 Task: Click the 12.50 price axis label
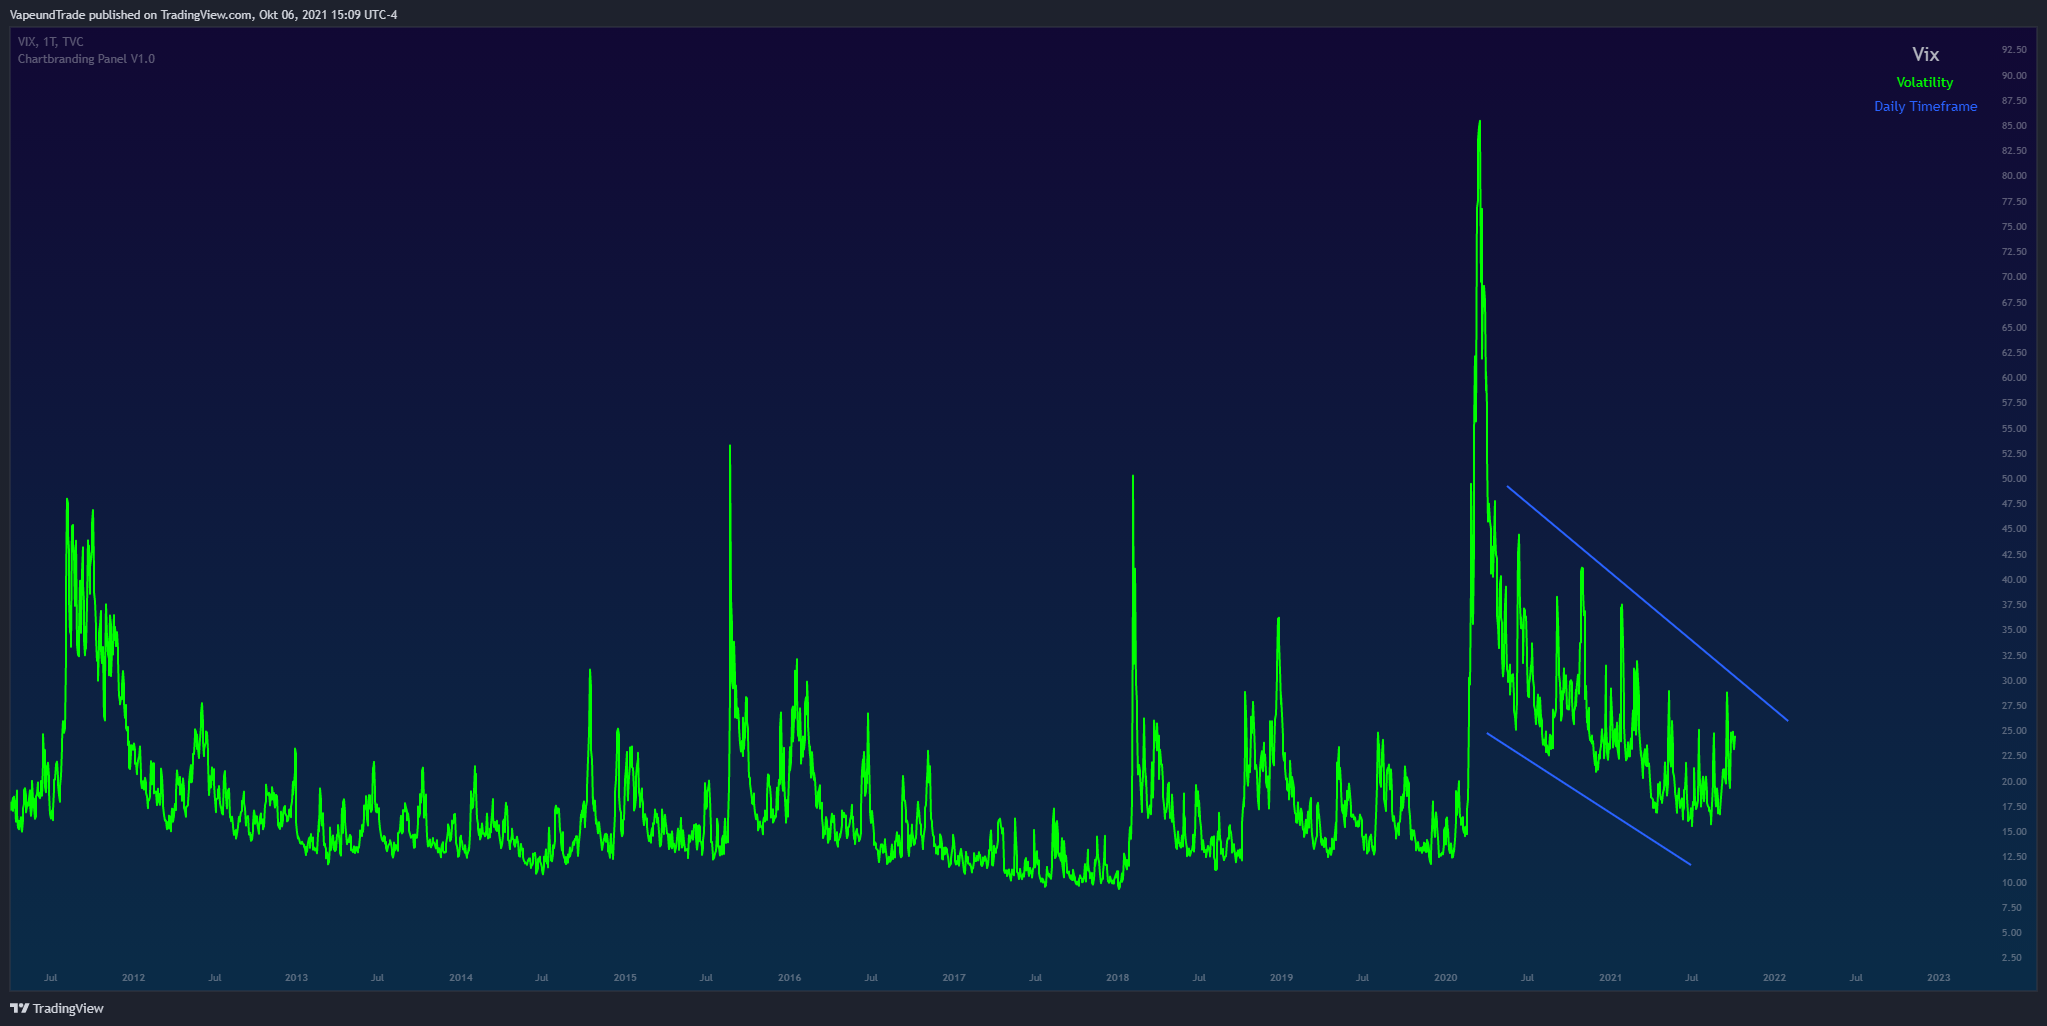click(x=2014, y=857)
